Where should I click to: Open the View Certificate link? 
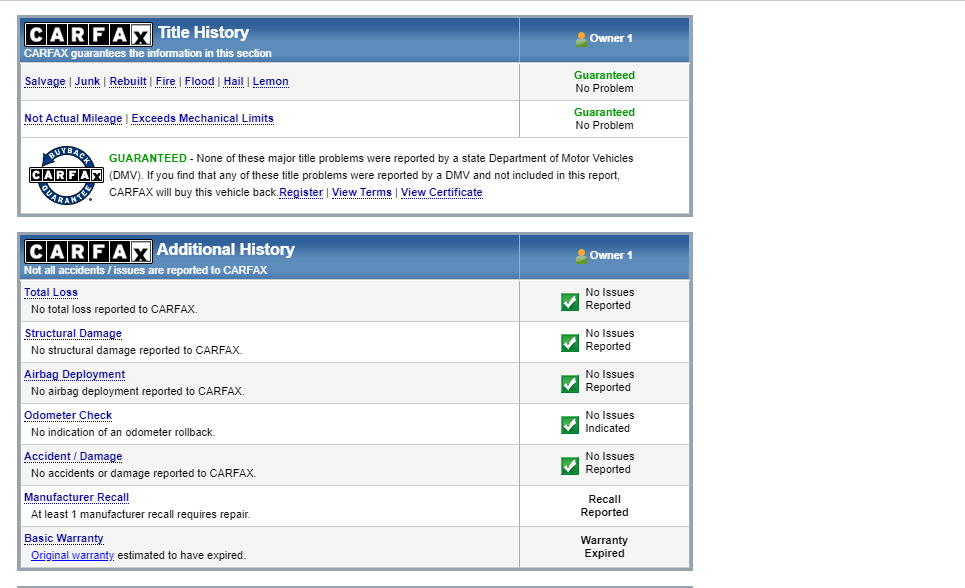tap(442, 193)
